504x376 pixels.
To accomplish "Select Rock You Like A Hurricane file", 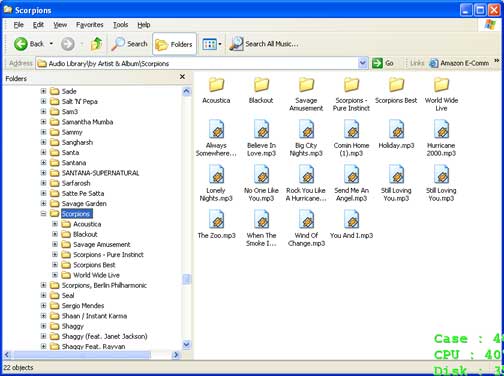I will [x=306, y=183].
